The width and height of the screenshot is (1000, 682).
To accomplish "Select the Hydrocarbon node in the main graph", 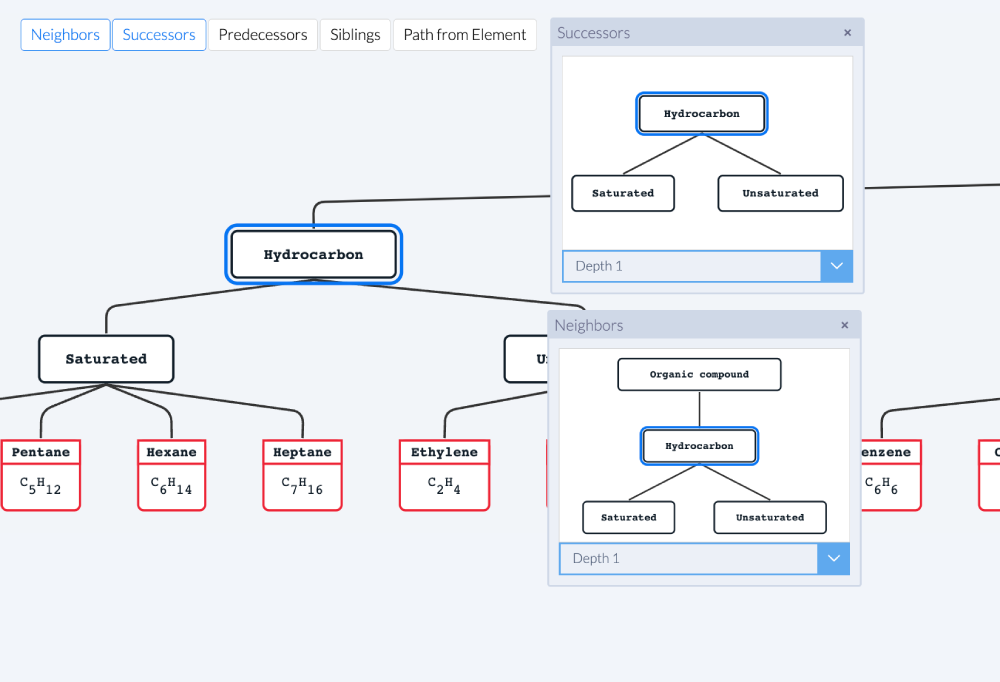I will (x=313, y=254).
